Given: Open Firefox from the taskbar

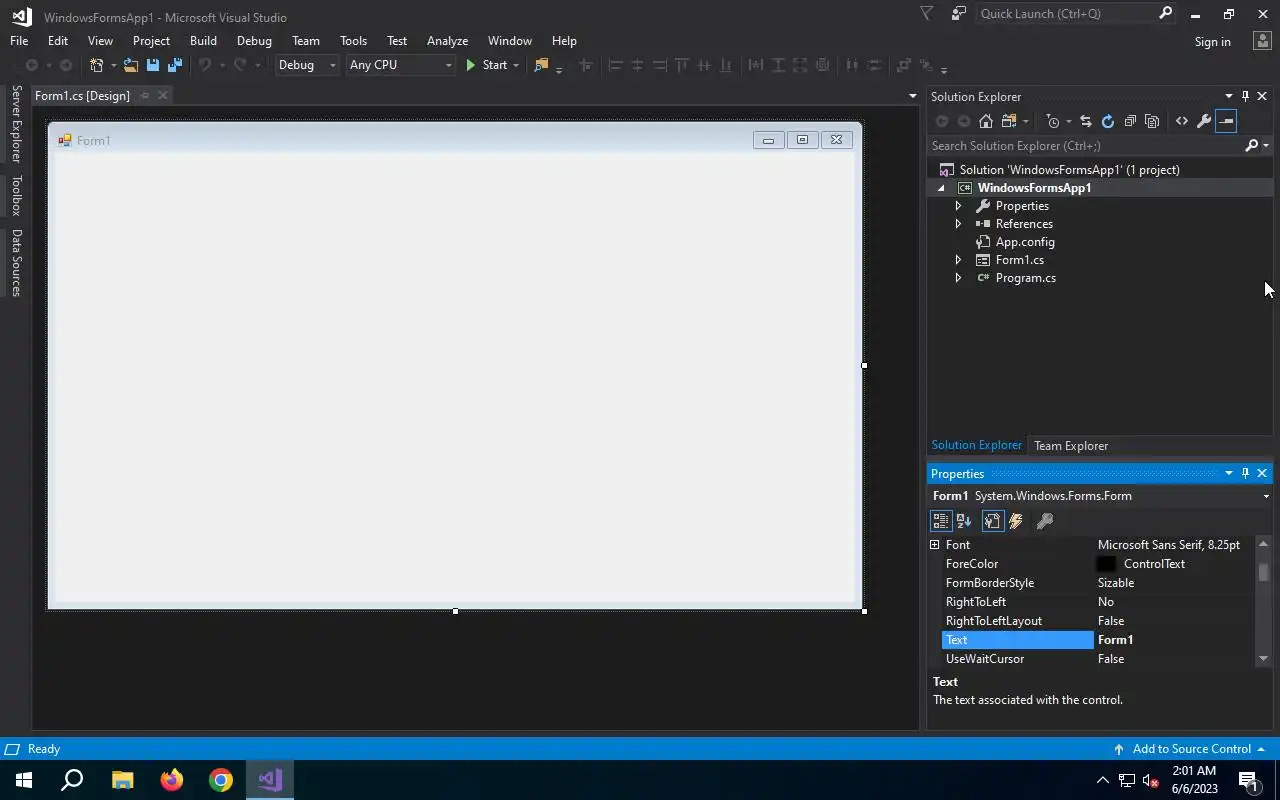Looking at the screenshot, I should (x=172, y=780).
